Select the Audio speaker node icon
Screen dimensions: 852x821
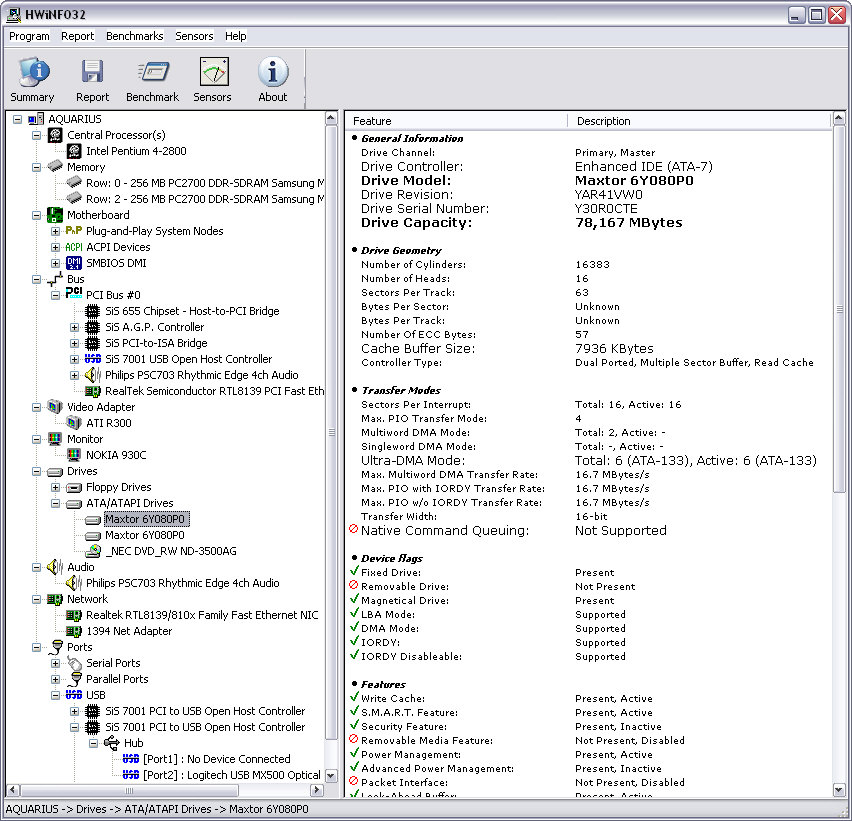[55, 567]
